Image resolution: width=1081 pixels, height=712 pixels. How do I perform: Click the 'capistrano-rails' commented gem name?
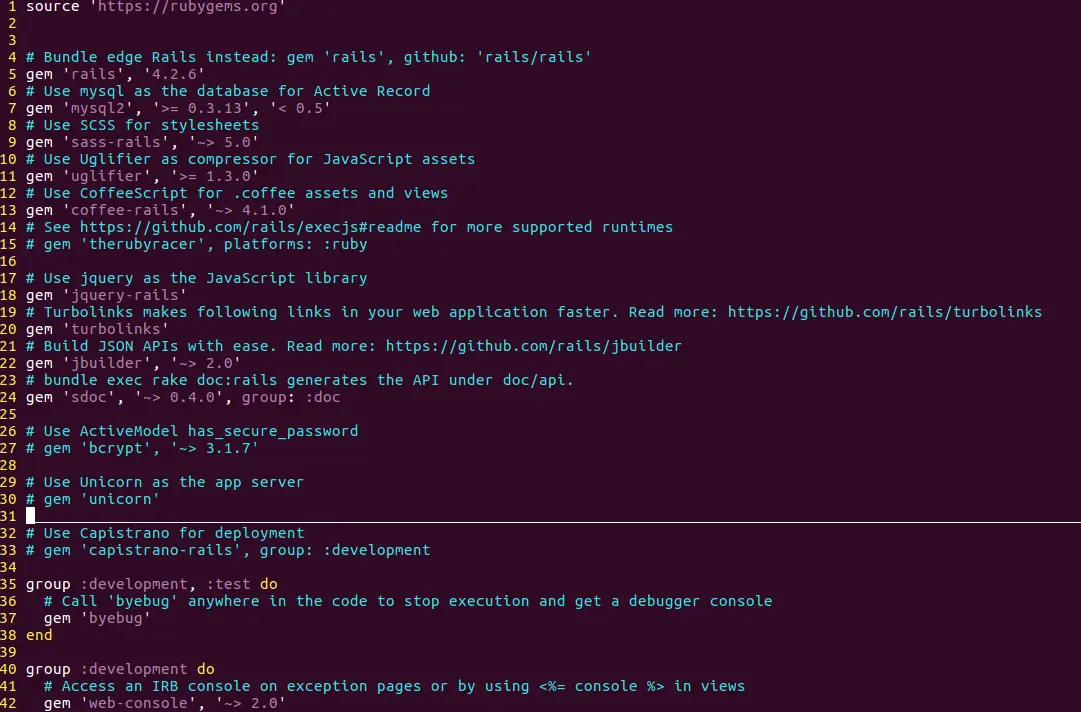point(161,550)
